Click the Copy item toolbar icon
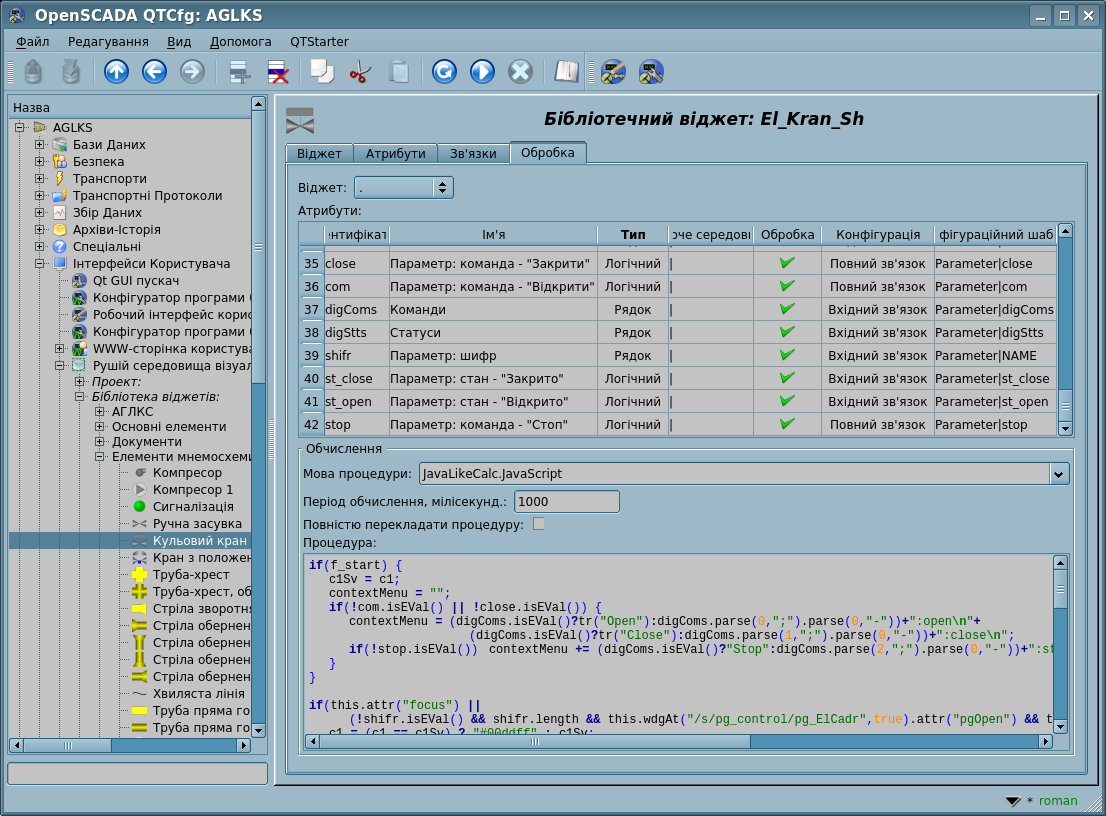1106x816 pixels. [x=322, y=72]
